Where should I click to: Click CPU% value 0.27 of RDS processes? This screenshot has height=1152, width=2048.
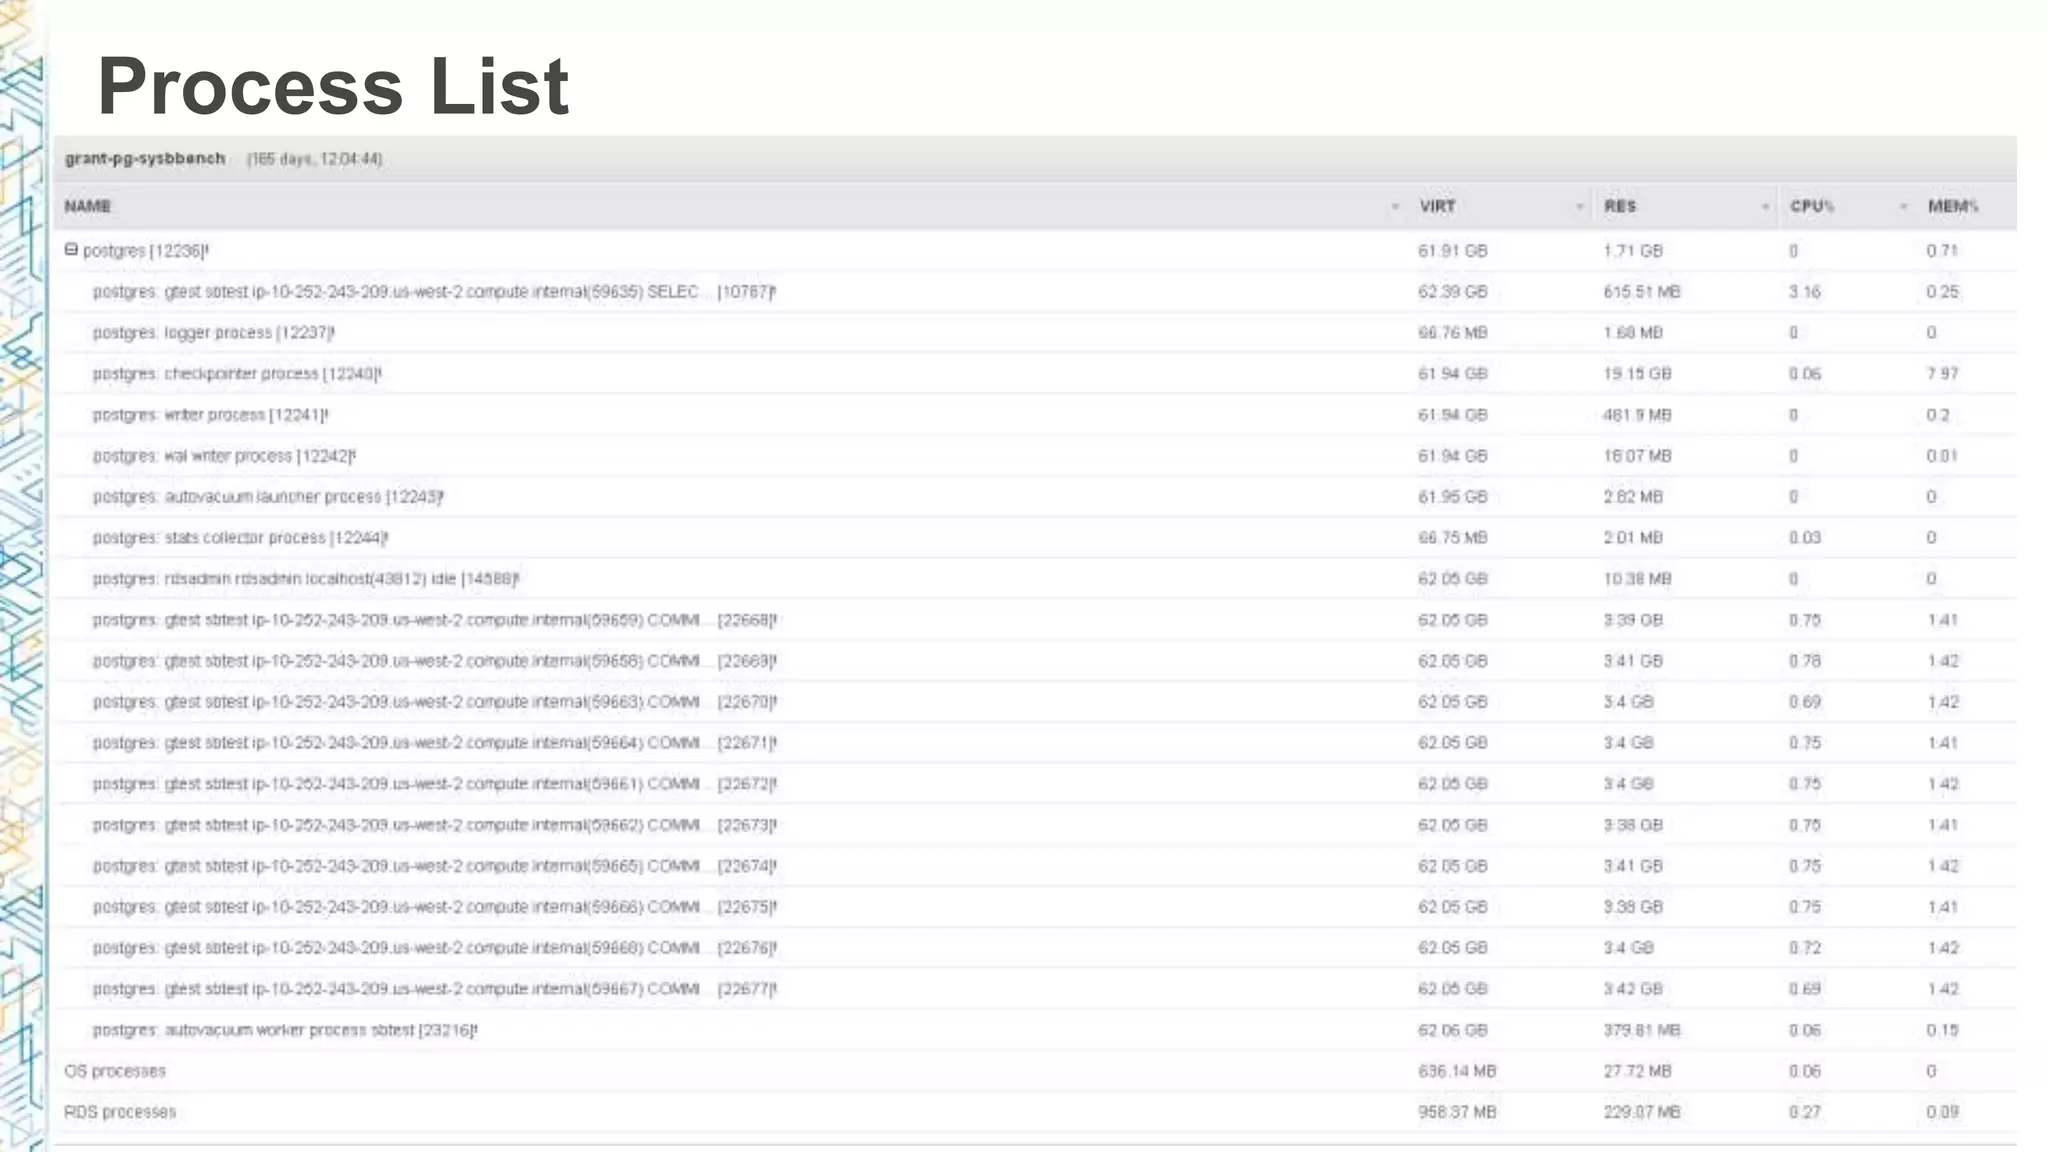click(x=1805, y=1112)
